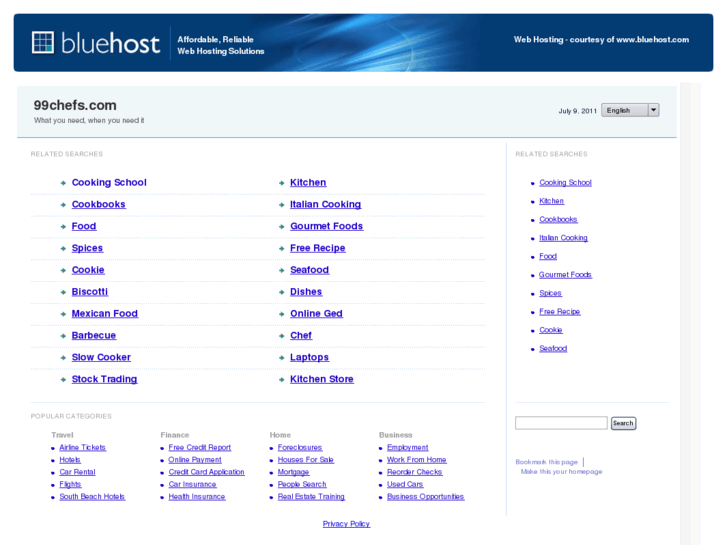Open the Privacy Policy link

click(346, 524)
